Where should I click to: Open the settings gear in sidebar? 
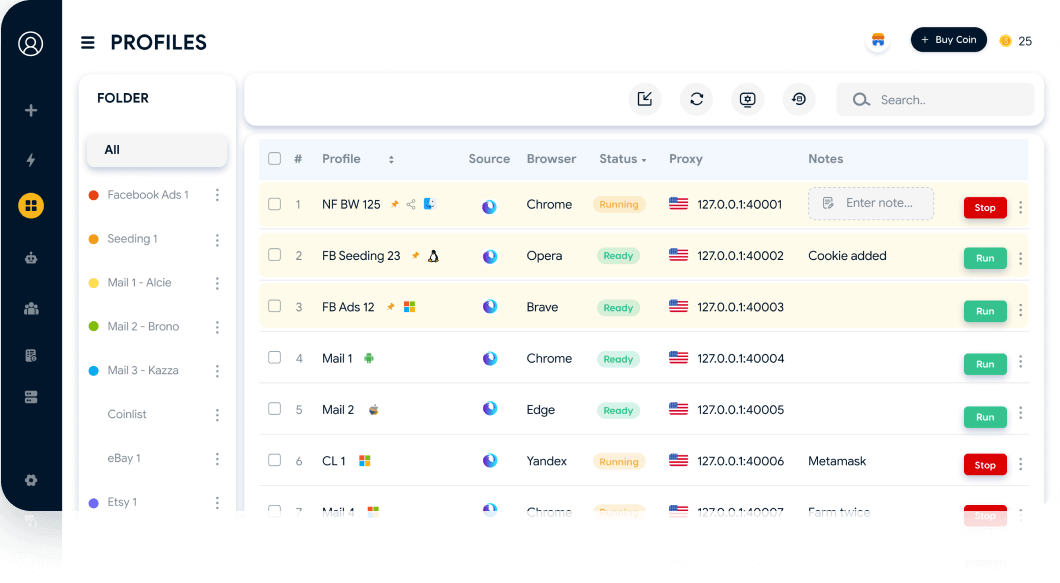tap(31, 480)
